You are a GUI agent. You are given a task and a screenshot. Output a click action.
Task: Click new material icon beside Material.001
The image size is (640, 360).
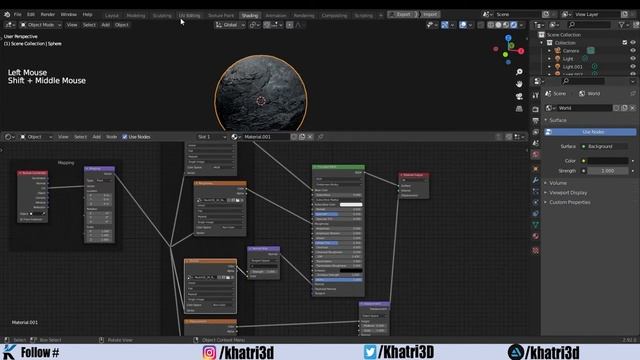(302, 137)
